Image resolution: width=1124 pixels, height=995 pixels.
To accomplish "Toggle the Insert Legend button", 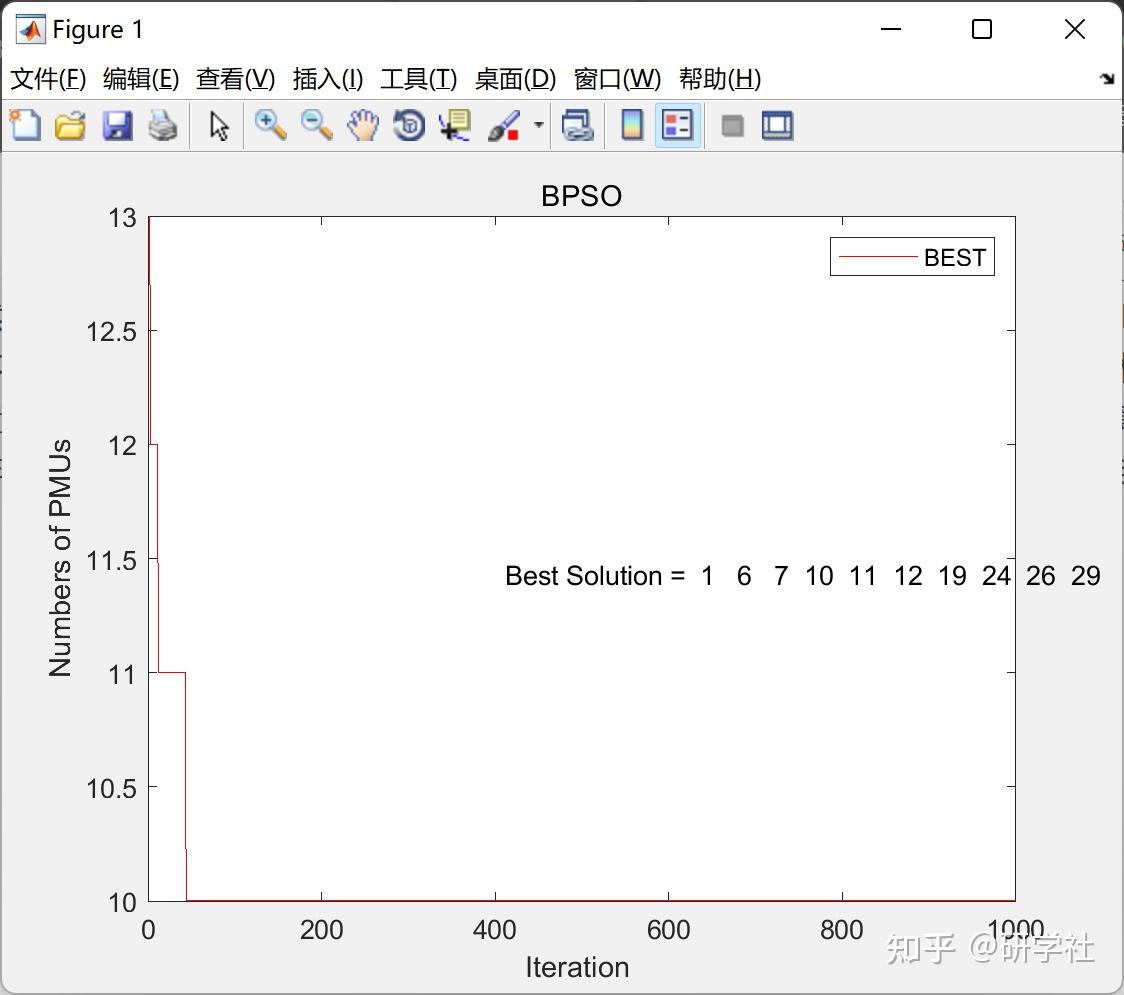I will pos(677,125).
